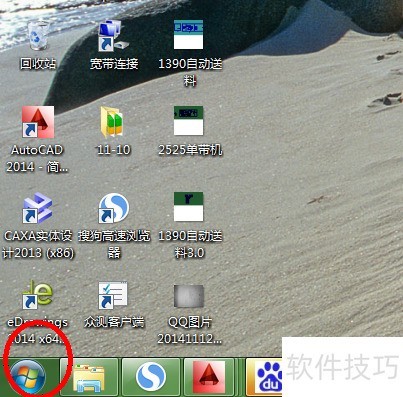Open Sogou browser from the taskbar
The width and height of the screenshot is (403, 397).
coord(151,377)
